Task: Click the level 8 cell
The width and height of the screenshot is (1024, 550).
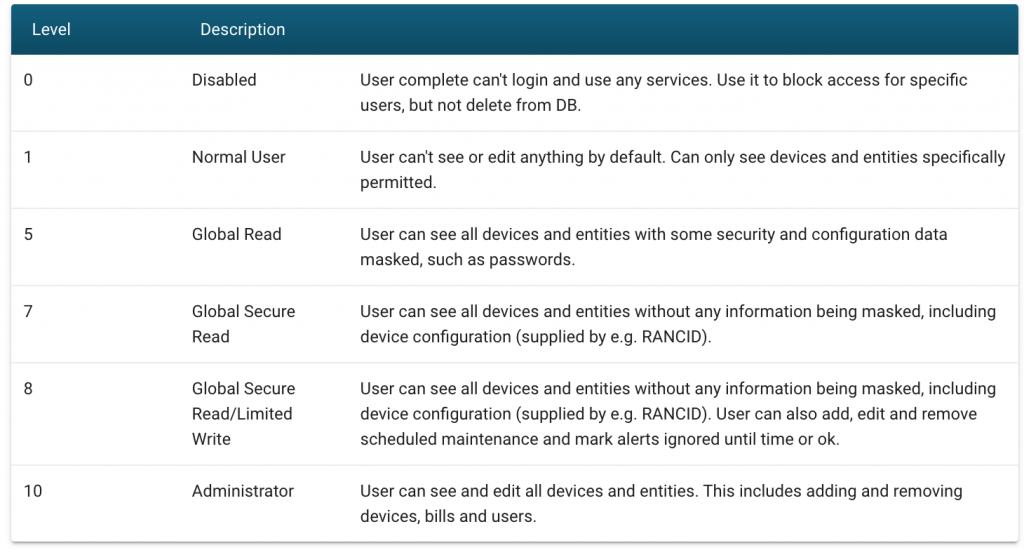Action: (x=28, y=388)
